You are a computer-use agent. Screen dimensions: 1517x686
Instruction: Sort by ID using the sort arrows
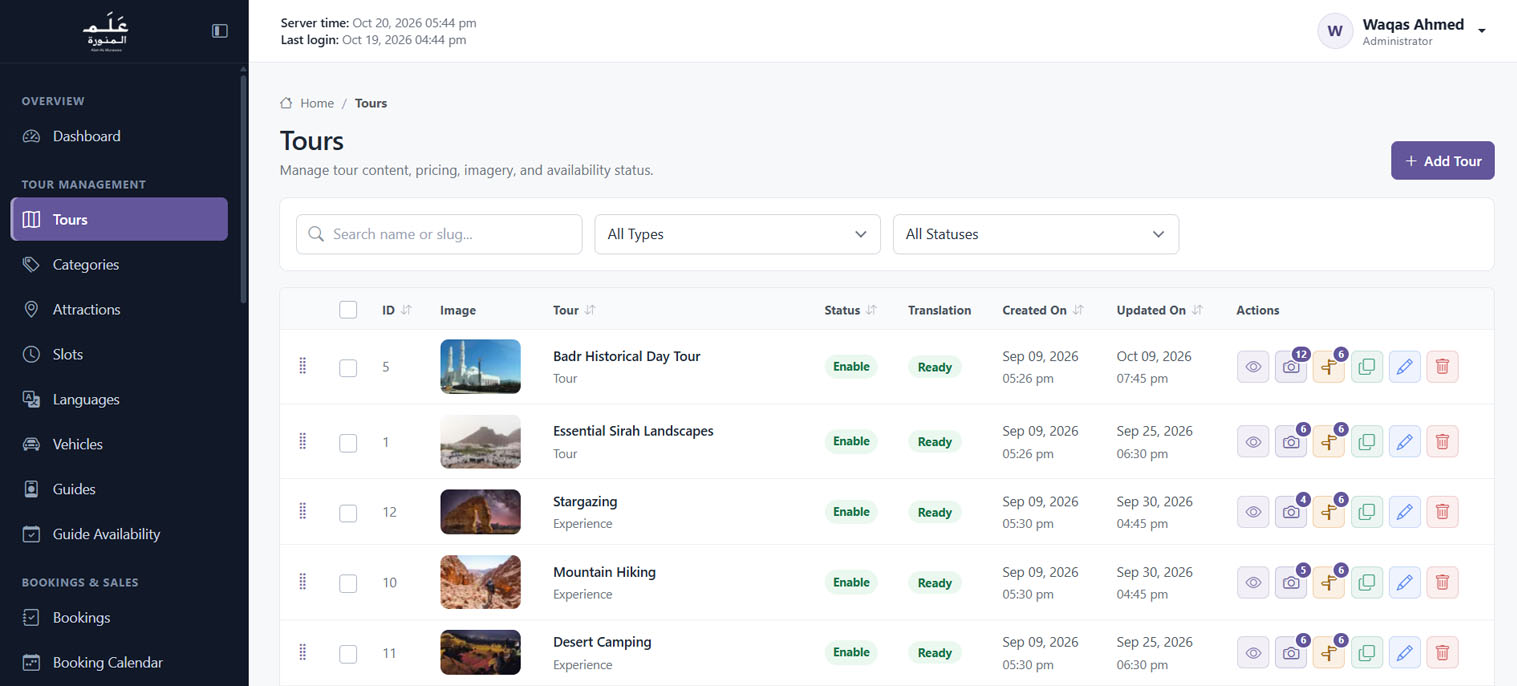point(406,310)
